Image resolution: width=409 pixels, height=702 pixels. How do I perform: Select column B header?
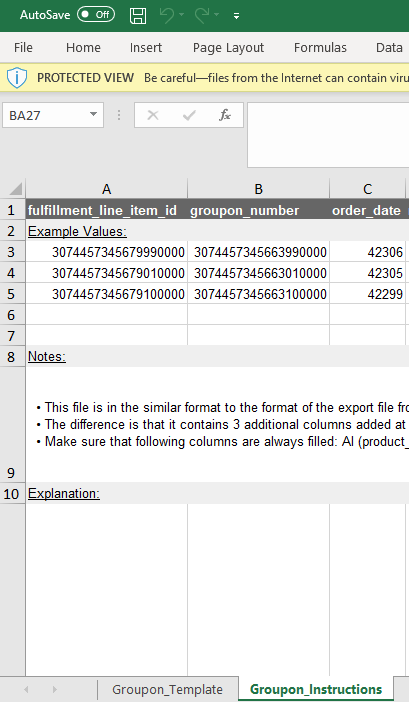click(258, 189)
